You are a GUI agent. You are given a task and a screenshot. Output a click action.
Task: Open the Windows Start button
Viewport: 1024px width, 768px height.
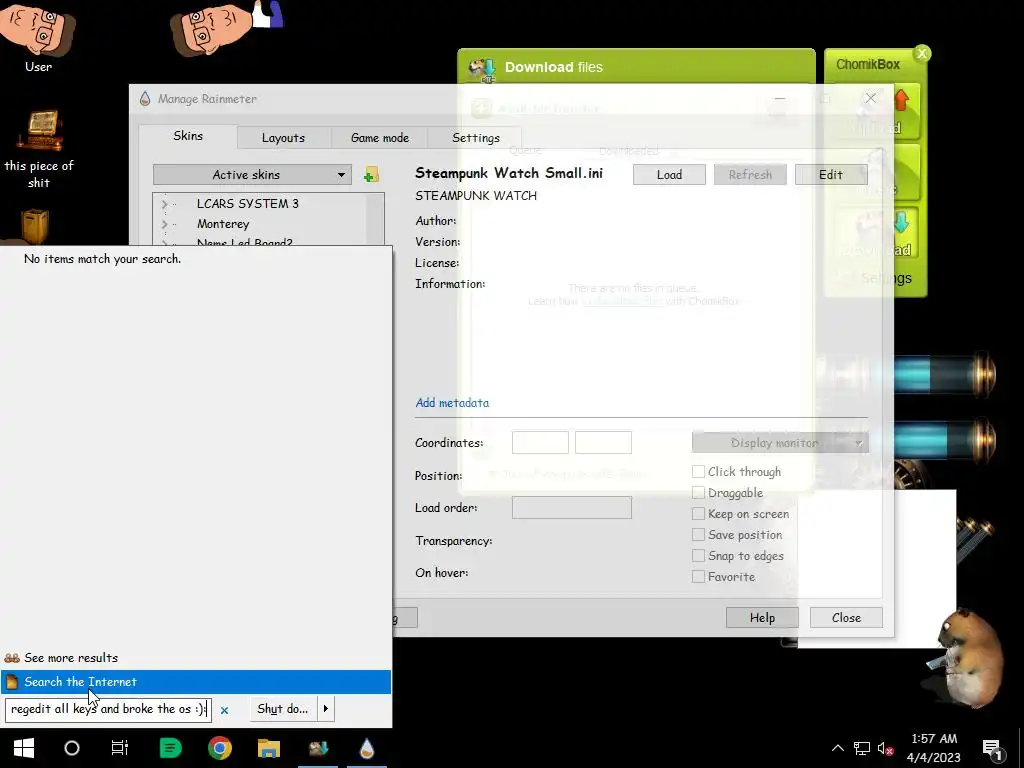point(24,748)
